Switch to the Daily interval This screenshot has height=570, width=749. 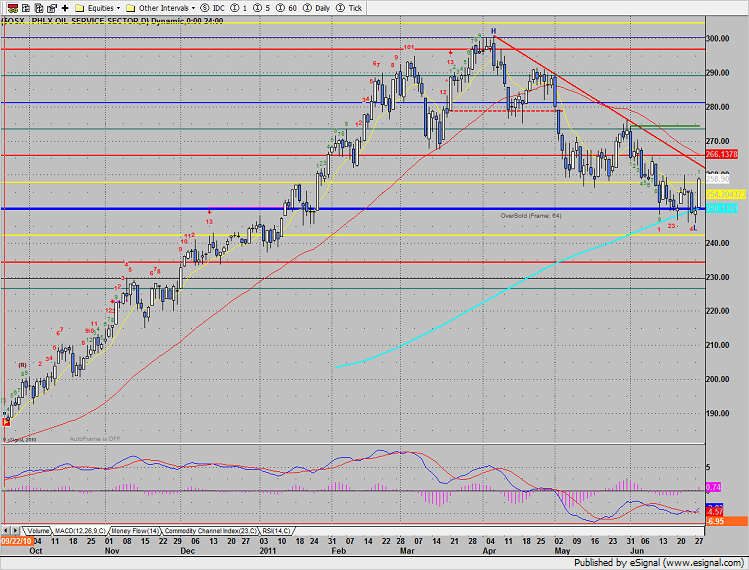tap(317, 8)
